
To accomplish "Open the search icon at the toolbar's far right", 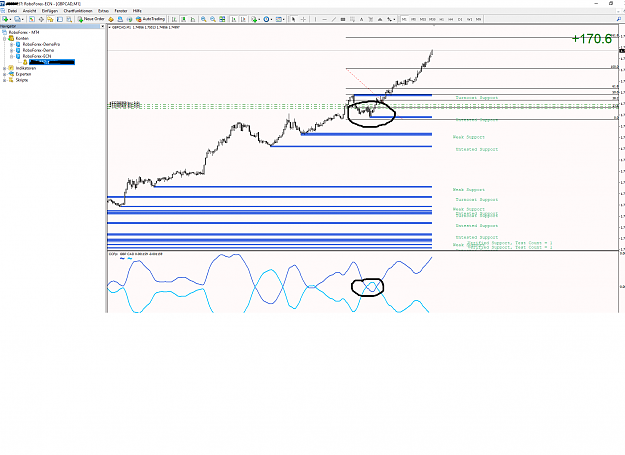I will (x=619, y=19).
